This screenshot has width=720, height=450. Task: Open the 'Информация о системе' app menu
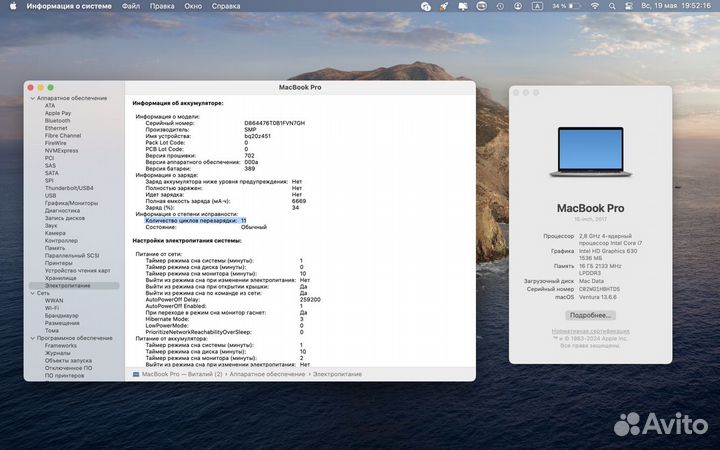(x=69, y=6)
